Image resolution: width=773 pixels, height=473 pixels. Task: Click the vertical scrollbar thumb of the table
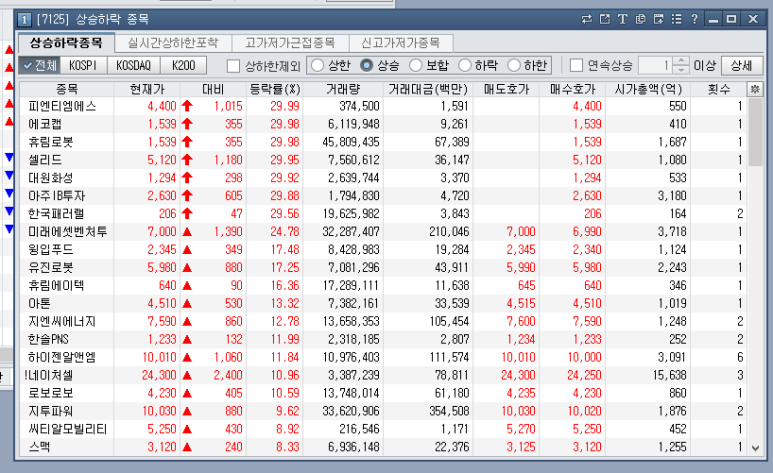click(755, 132)
